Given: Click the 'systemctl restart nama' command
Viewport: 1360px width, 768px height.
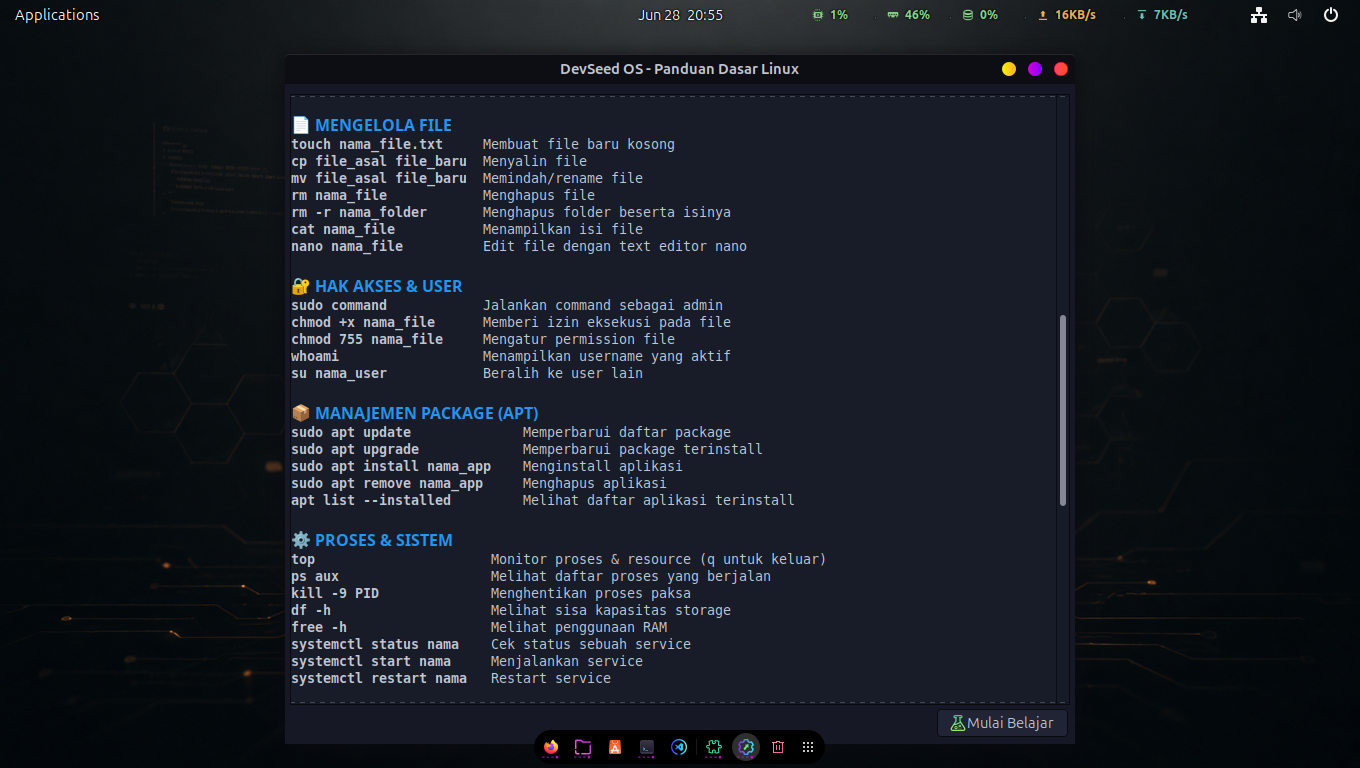Looking at the screenshot, I should (379, 678).
